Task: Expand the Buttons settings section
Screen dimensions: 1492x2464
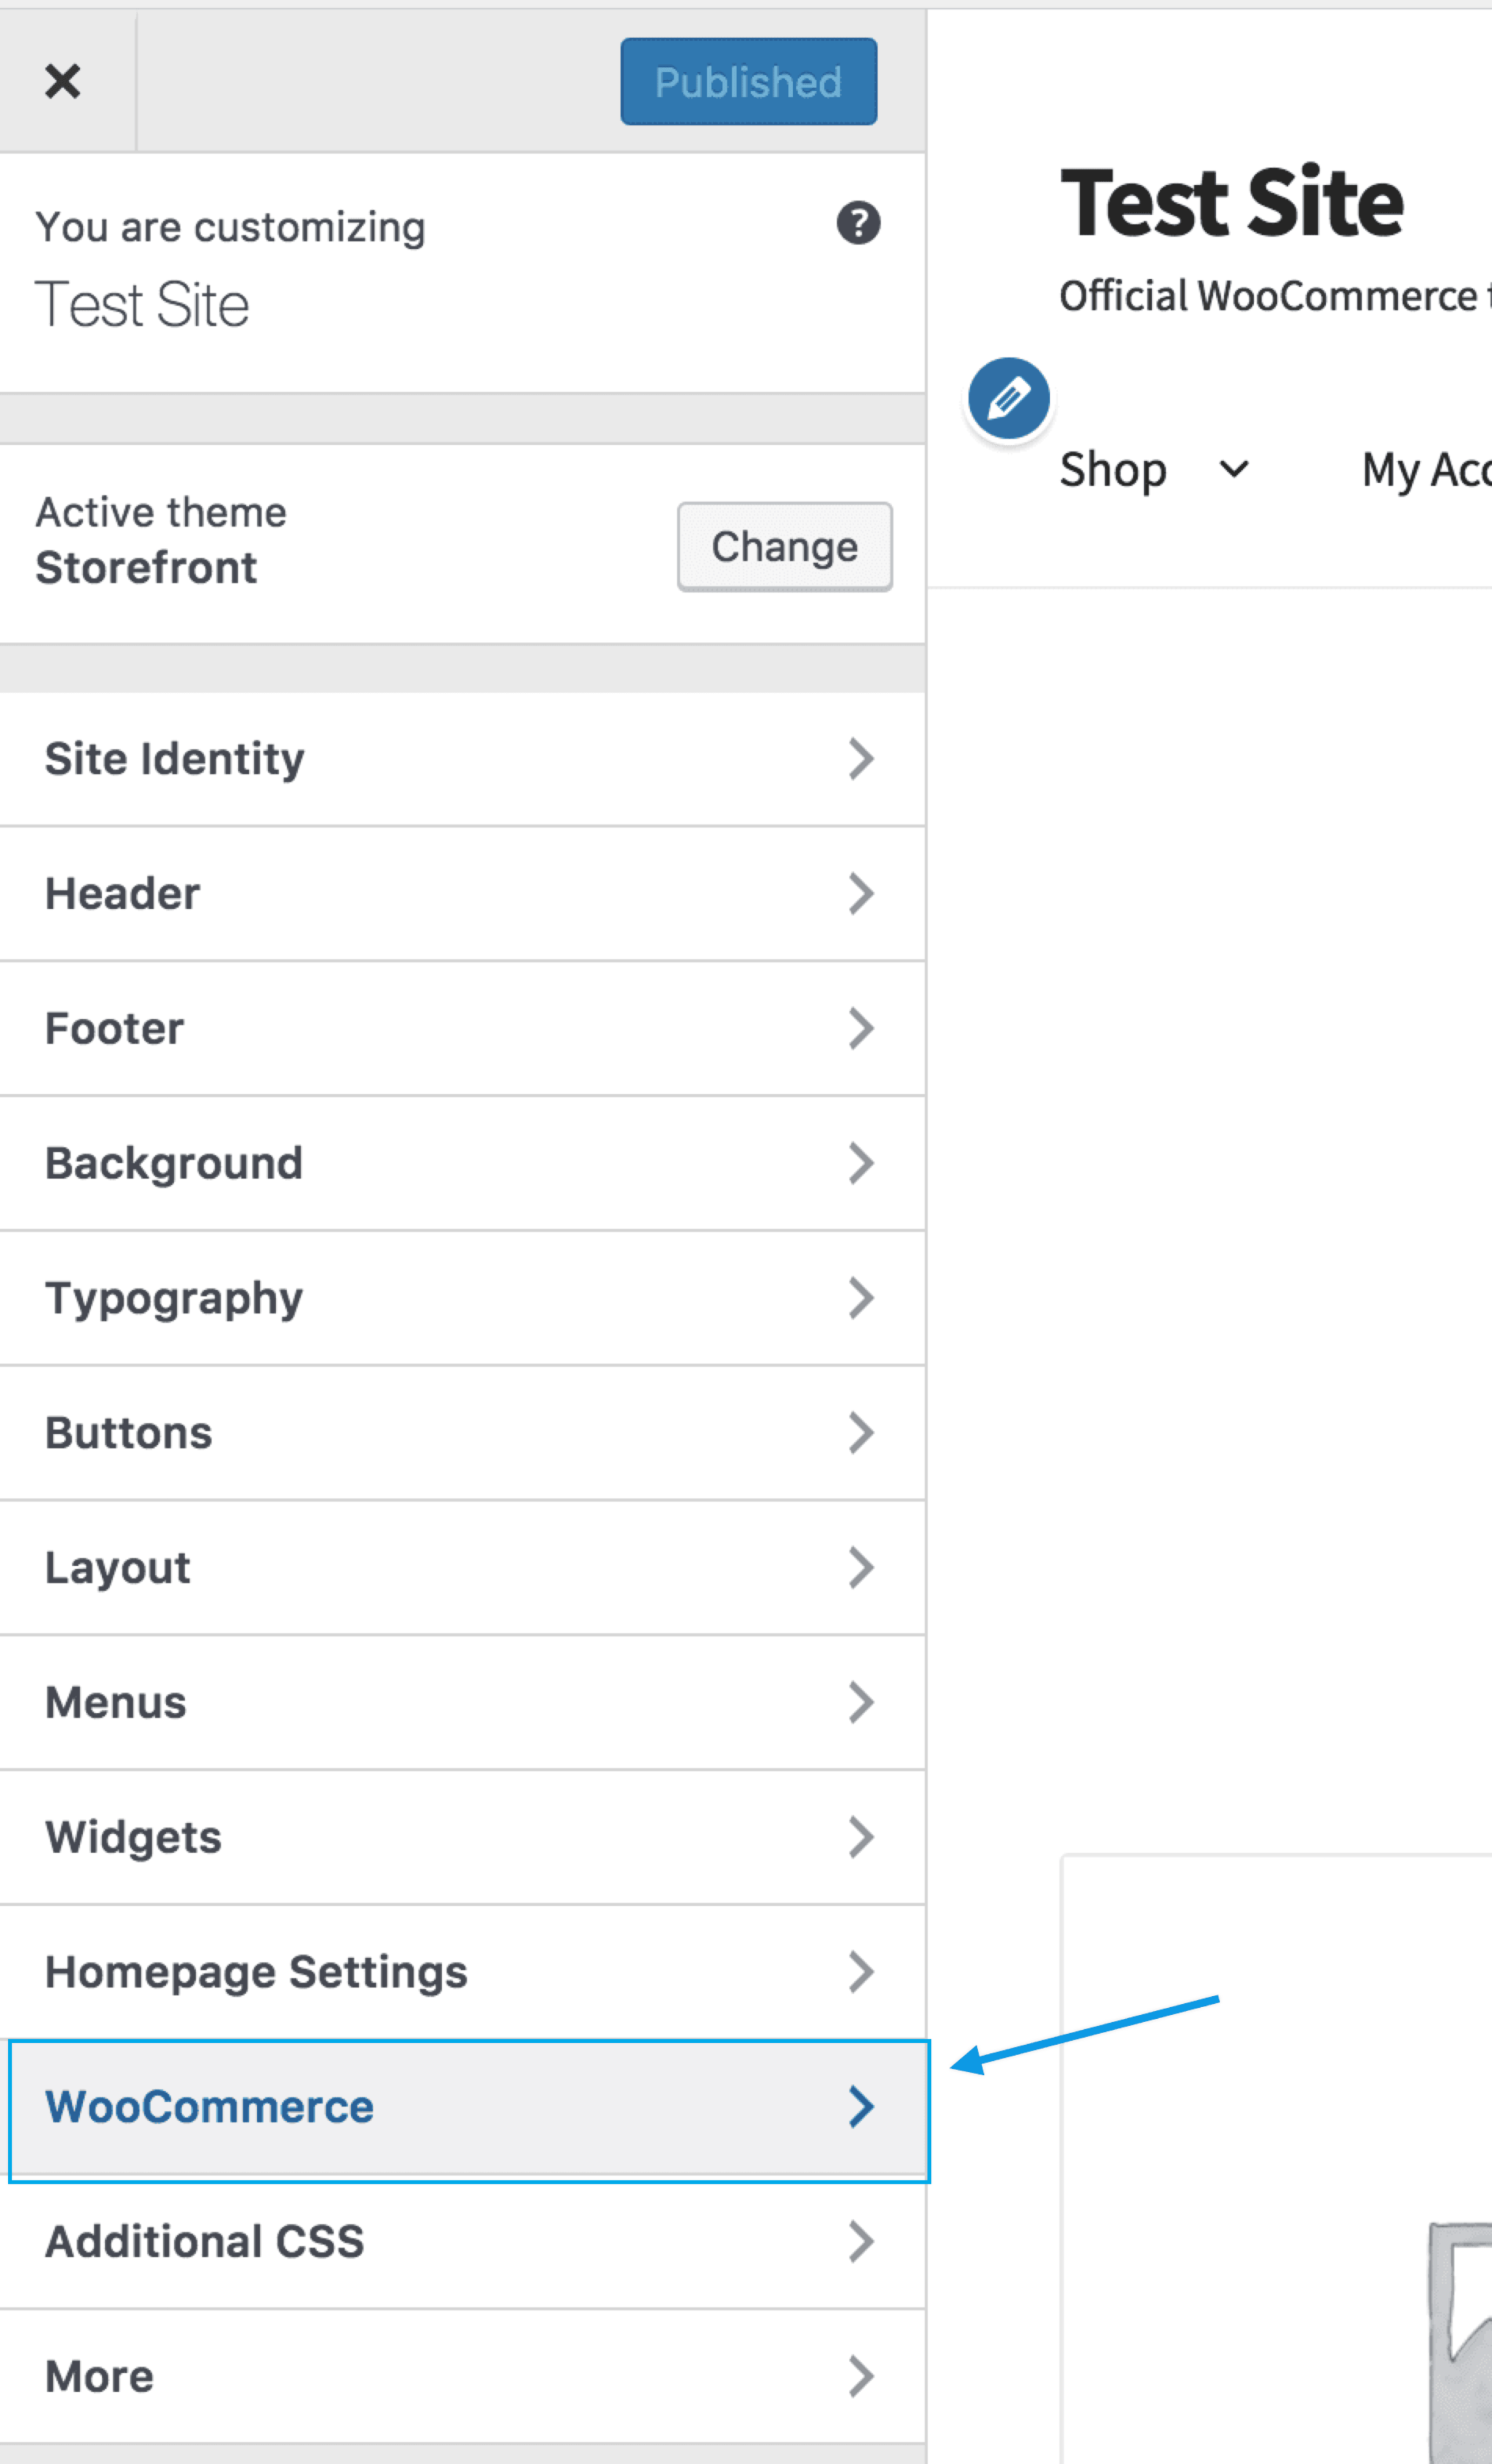Action: pyautogui.click(x=460, y=1433)
